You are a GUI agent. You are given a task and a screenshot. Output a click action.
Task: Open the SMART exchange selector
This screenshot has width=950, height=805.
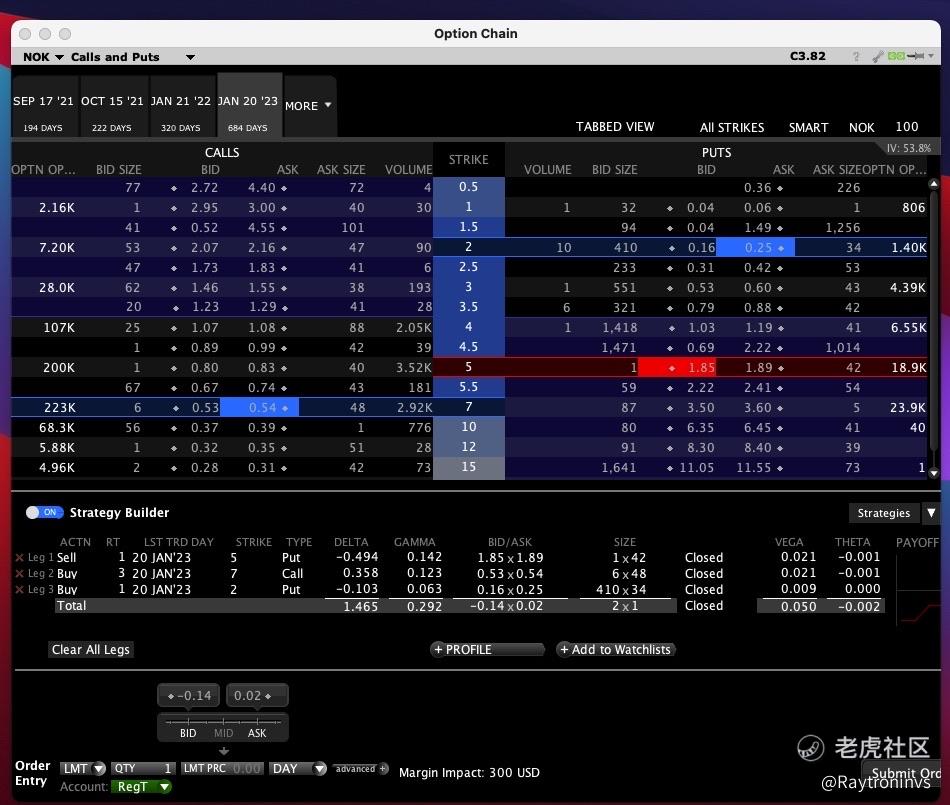click(808, 127)
